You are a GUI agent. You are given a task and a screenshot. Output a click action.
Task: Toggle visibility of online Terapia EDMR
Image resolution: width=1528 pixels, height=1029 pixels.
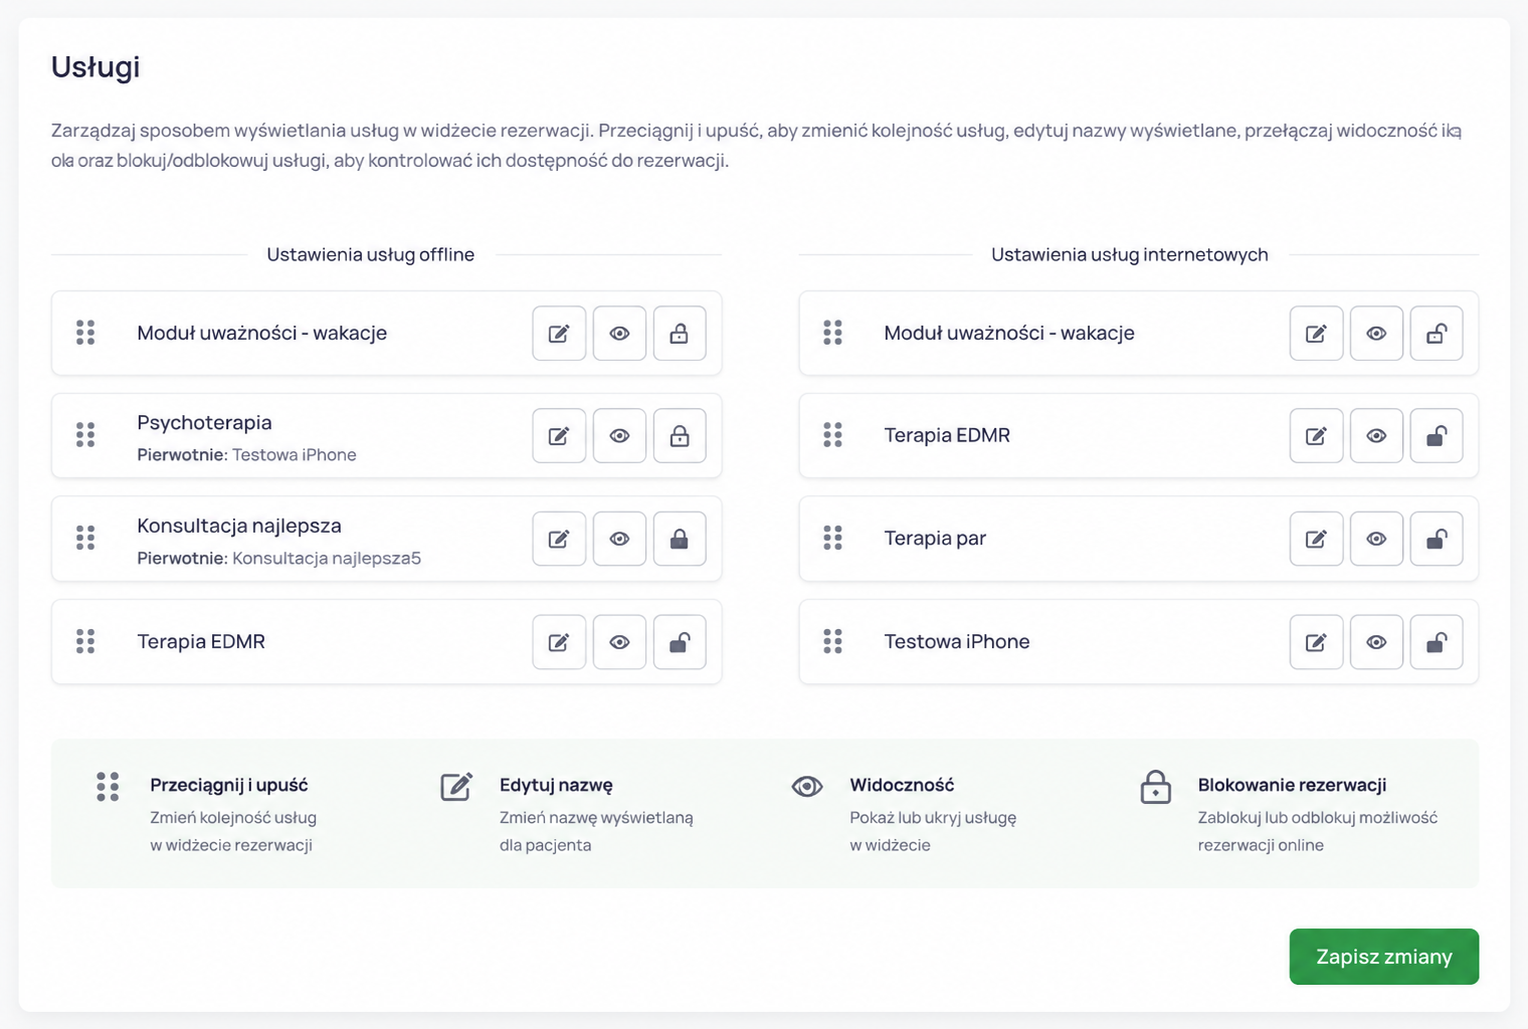pos(1376,436)
